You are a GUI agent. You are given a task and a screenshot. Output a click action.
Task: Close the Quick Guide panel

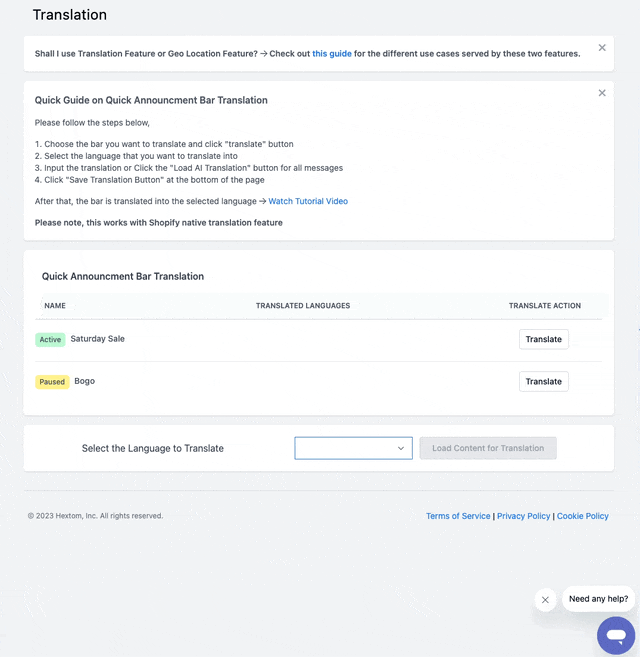(602, 93)
